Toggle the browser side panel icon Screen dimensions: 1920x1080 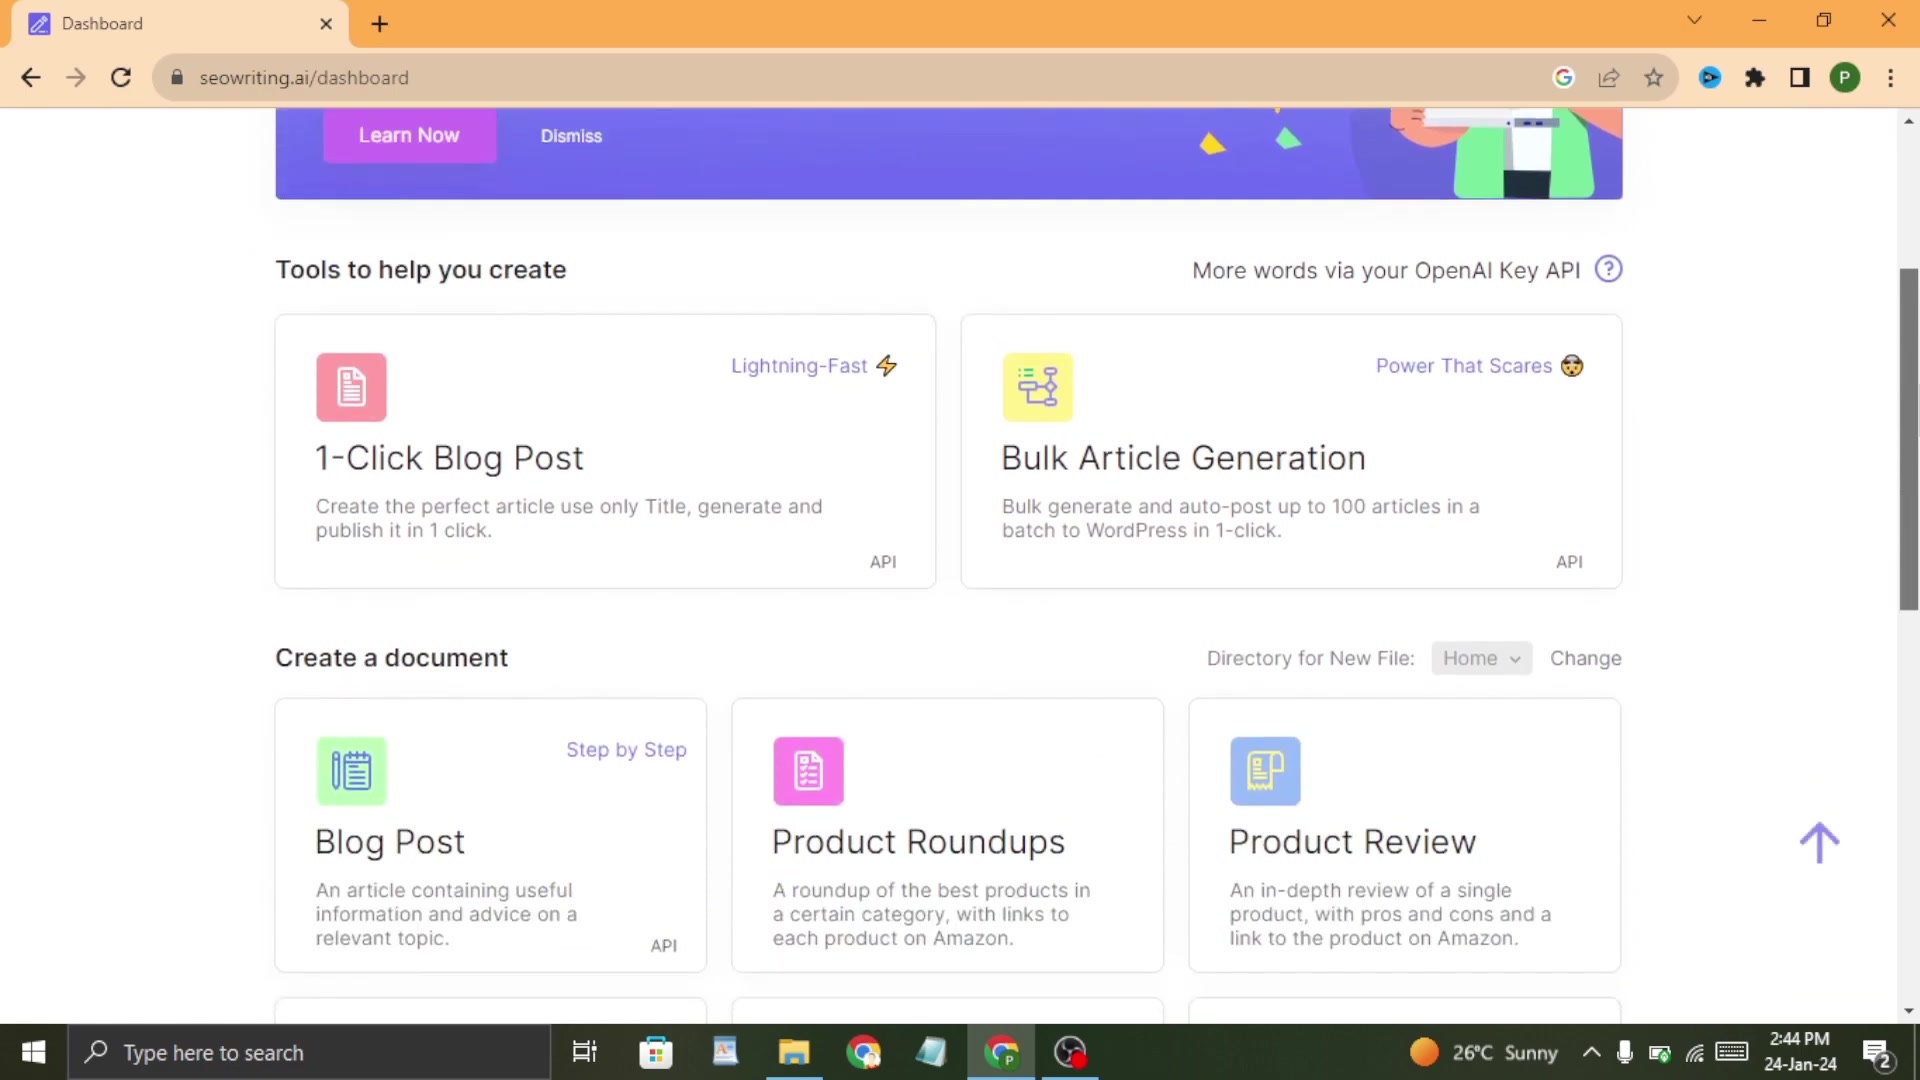[x=1800, y=77]
